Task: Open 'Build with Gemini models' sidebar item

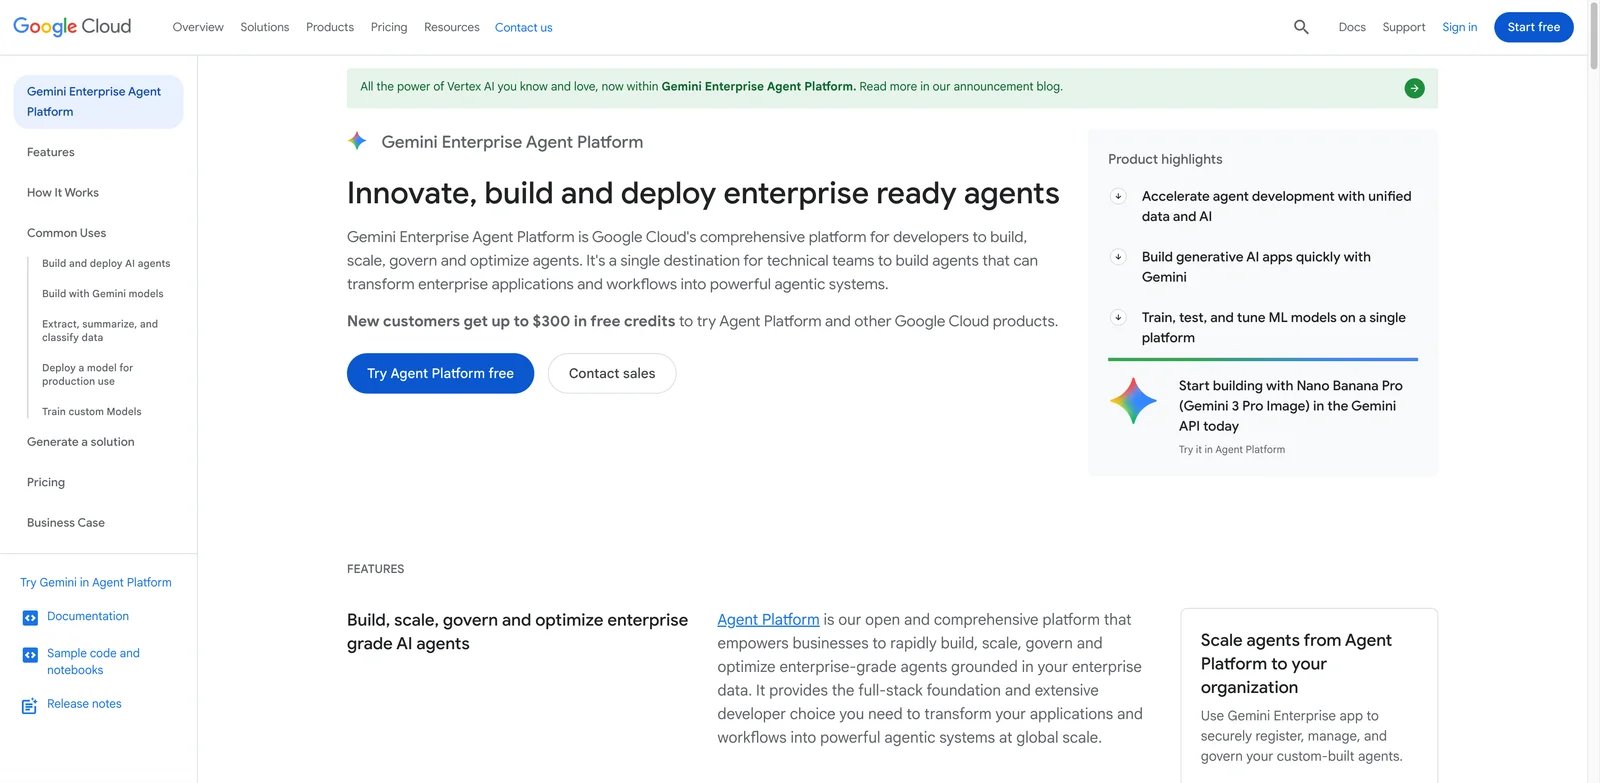Action: tap(103, 293)
